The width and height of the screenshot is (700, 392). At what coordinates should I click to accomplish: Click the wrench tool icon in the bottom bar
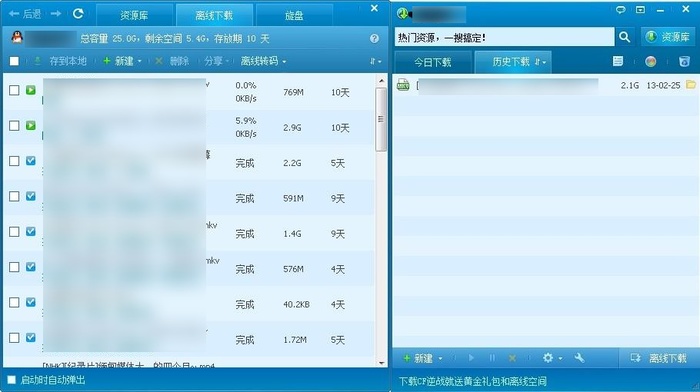point(579,358)
